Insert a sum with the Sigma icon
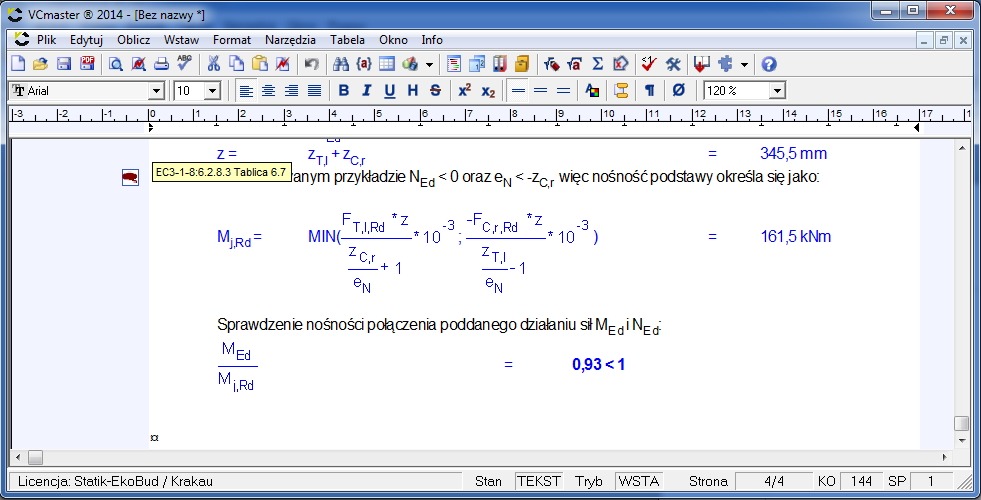 598,64
